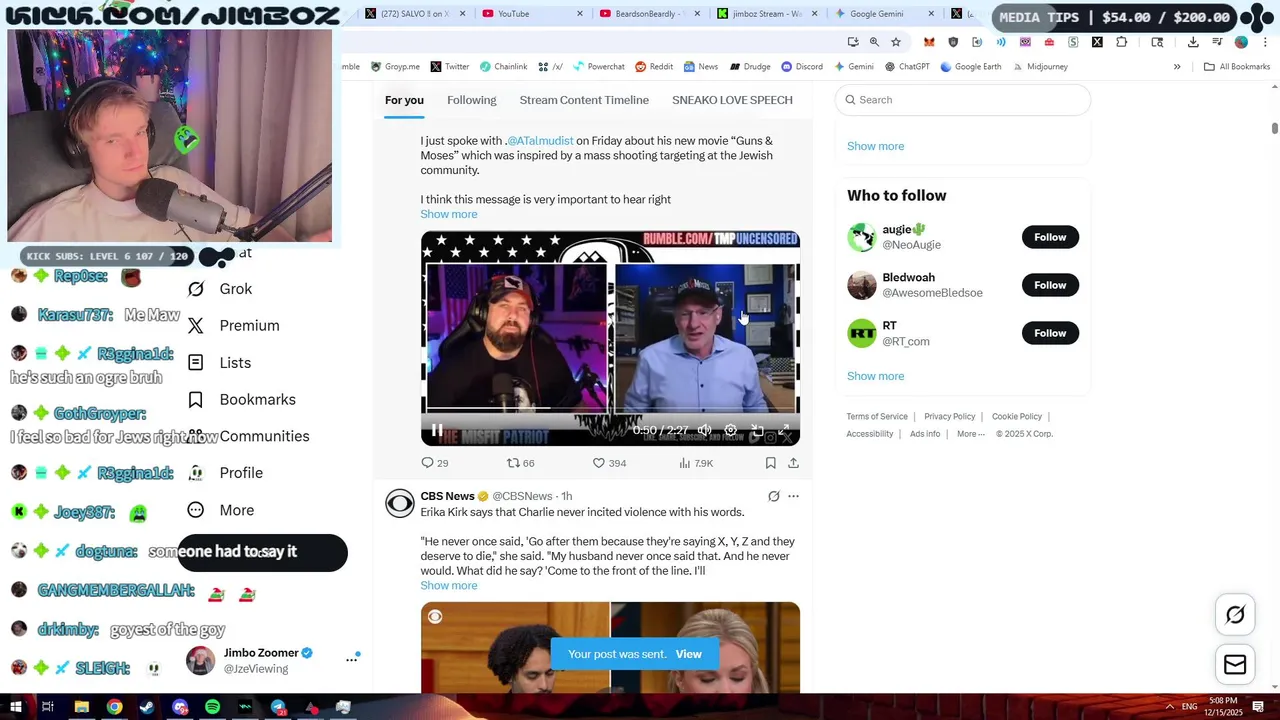Click the X search field
This screenshot has height=720, width=1280.
tap(963, 100)
